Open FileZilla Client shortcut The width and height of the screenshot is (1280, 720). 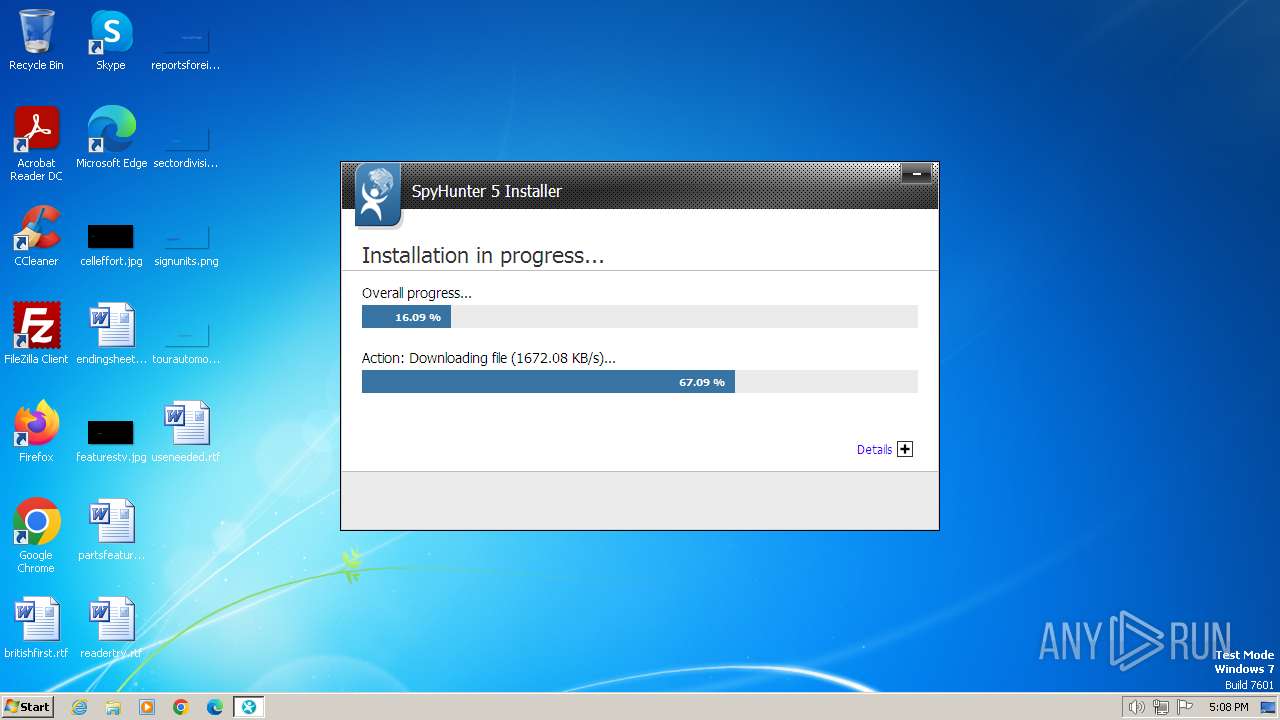[36, 334]
